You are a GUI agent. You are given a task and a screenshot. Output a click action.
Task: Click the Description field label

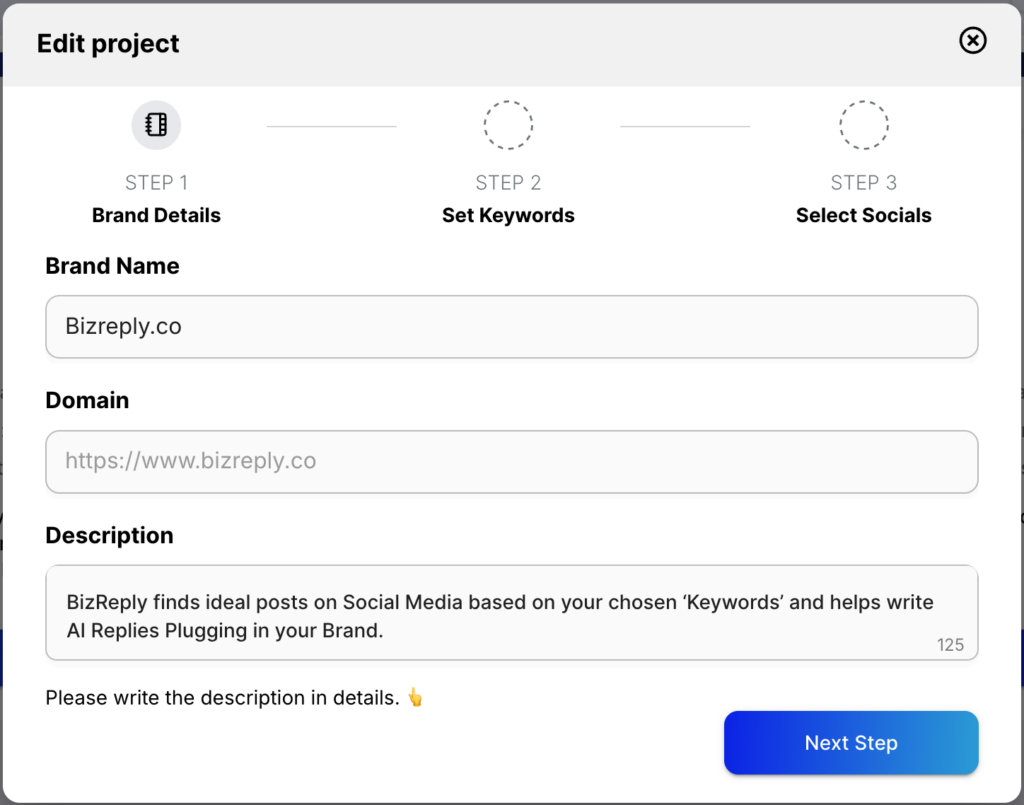click(109, 535)
